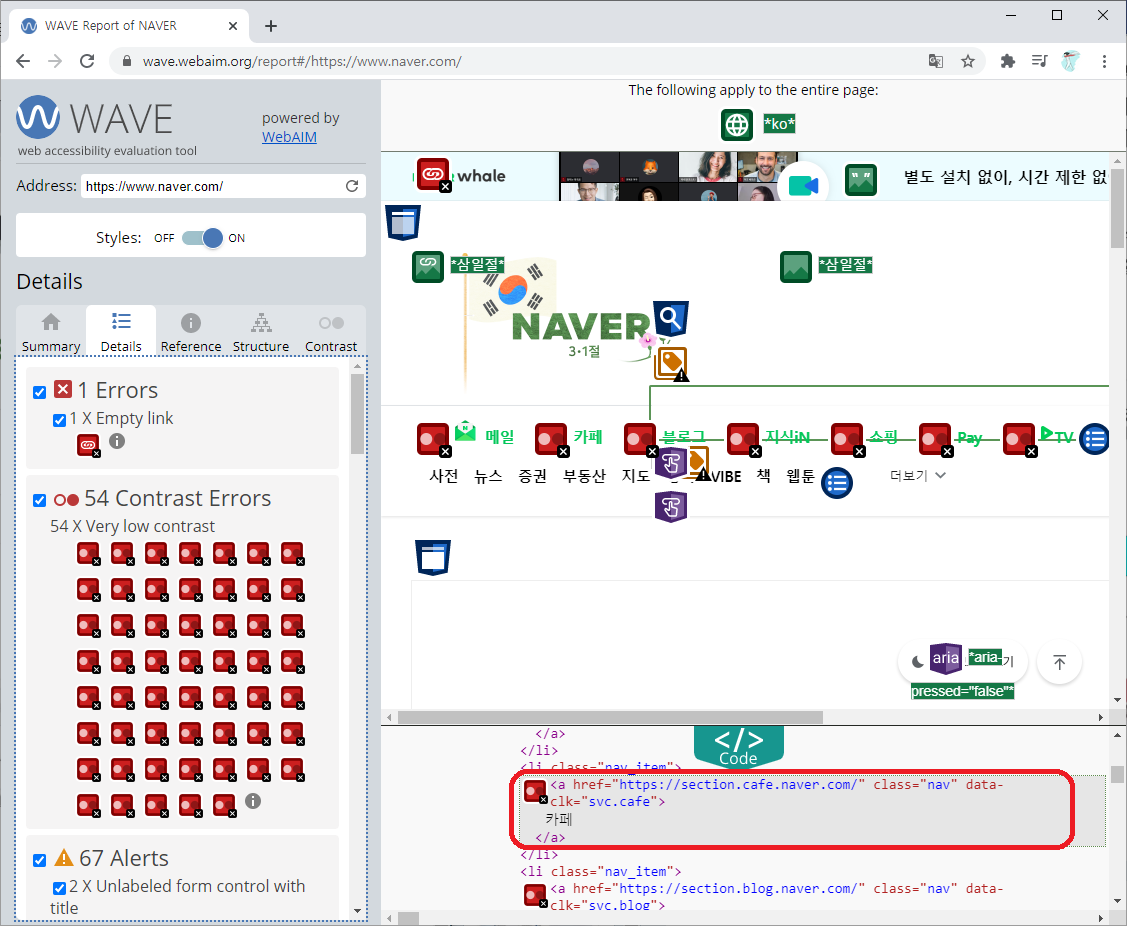Click the contrast error icon before Pay
Screen dimensions: 1127x926
tap(936, 439)
